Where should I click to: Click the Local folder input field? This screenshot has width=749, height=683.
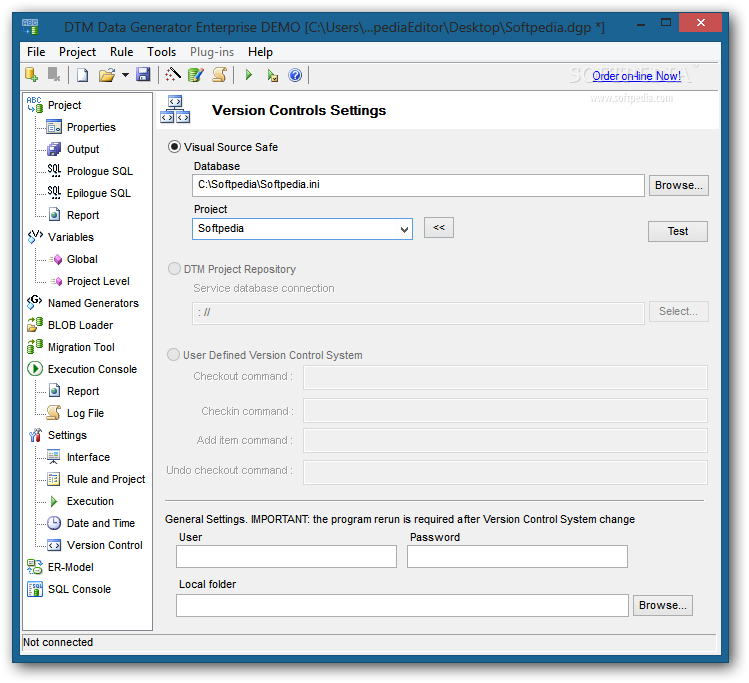tap(402, 606)
